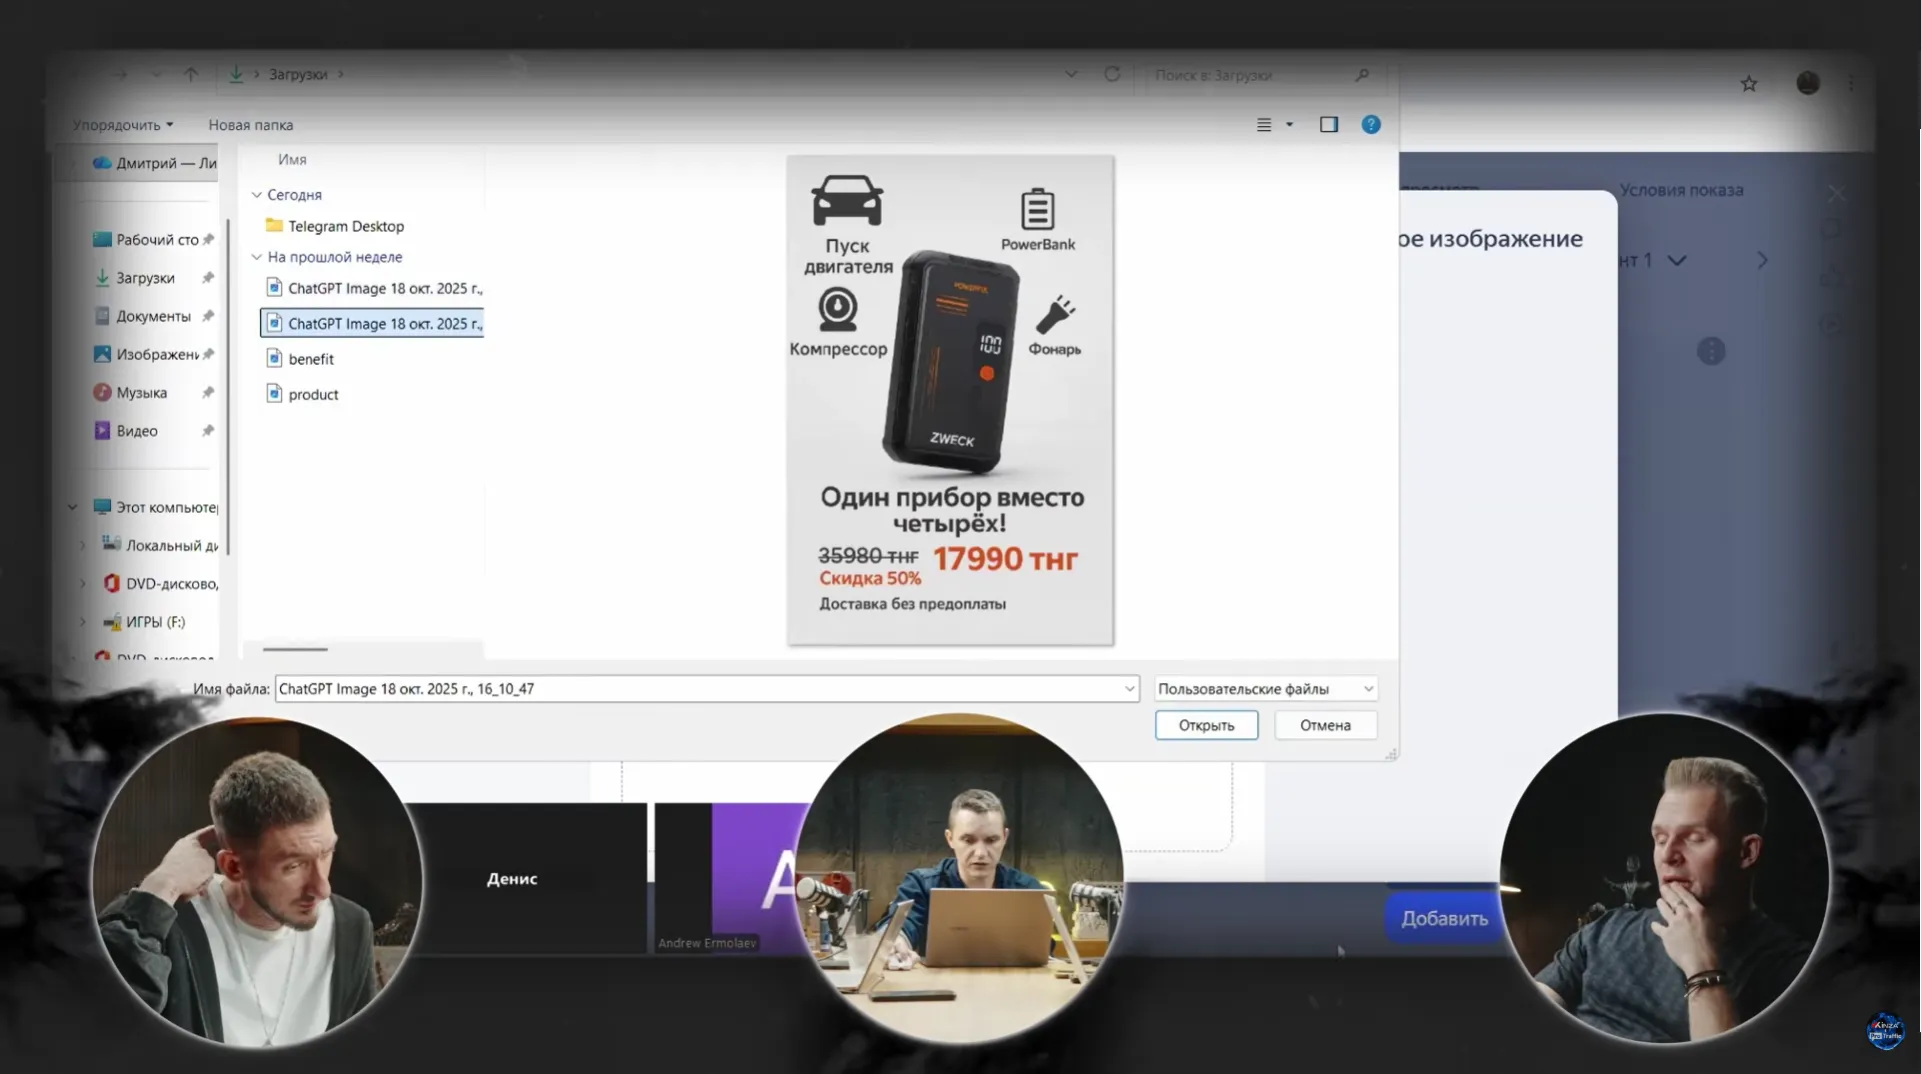
Task: Change the file view layout icon
Action: (1264, 125)
